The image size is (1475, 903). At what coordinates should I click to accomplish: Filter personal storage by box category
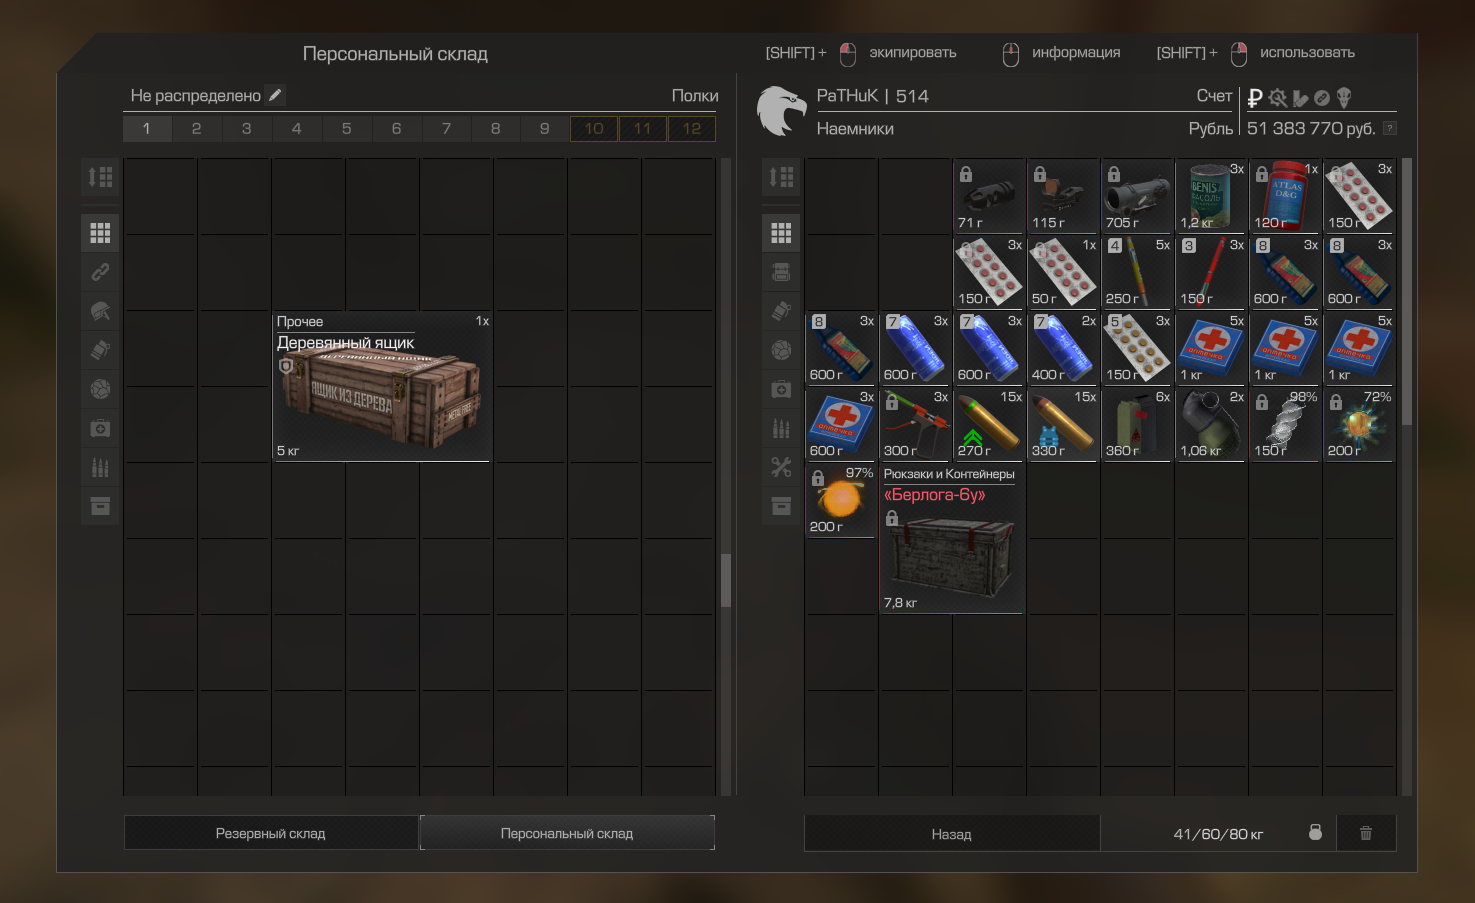point(100,506)
